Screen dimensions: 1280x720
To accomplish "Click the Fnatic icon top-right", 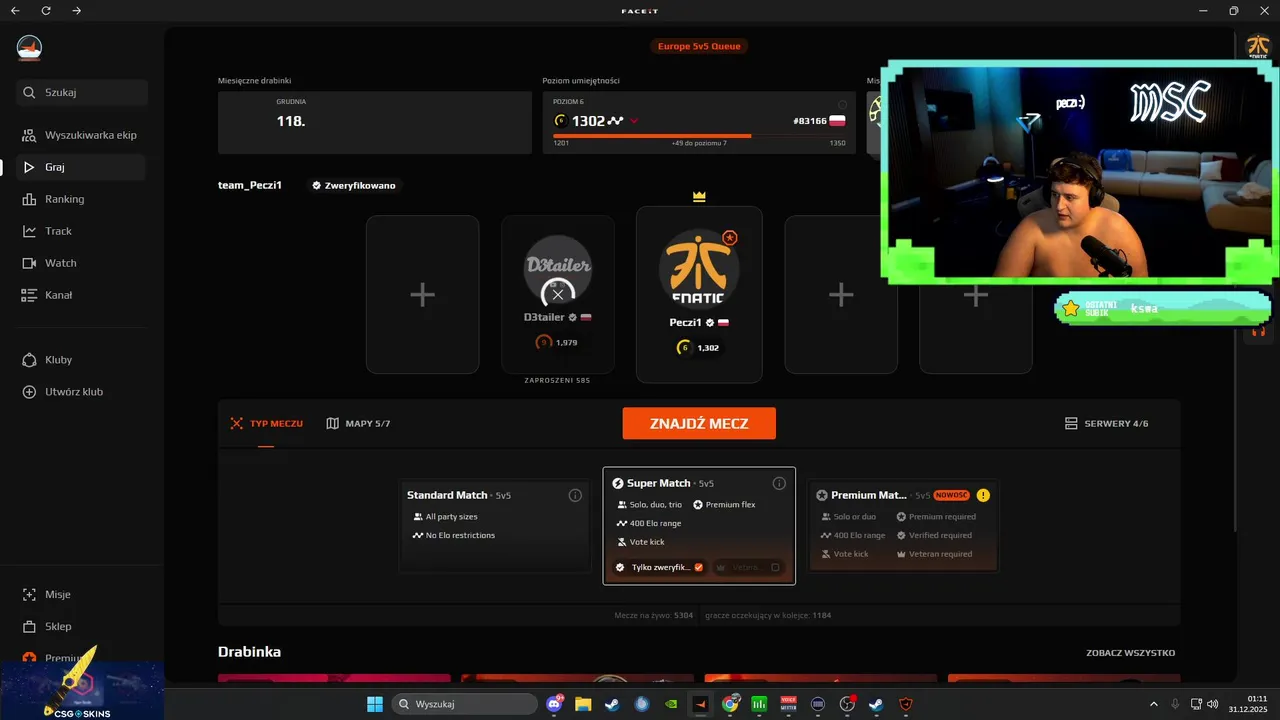I will 1257,46.
